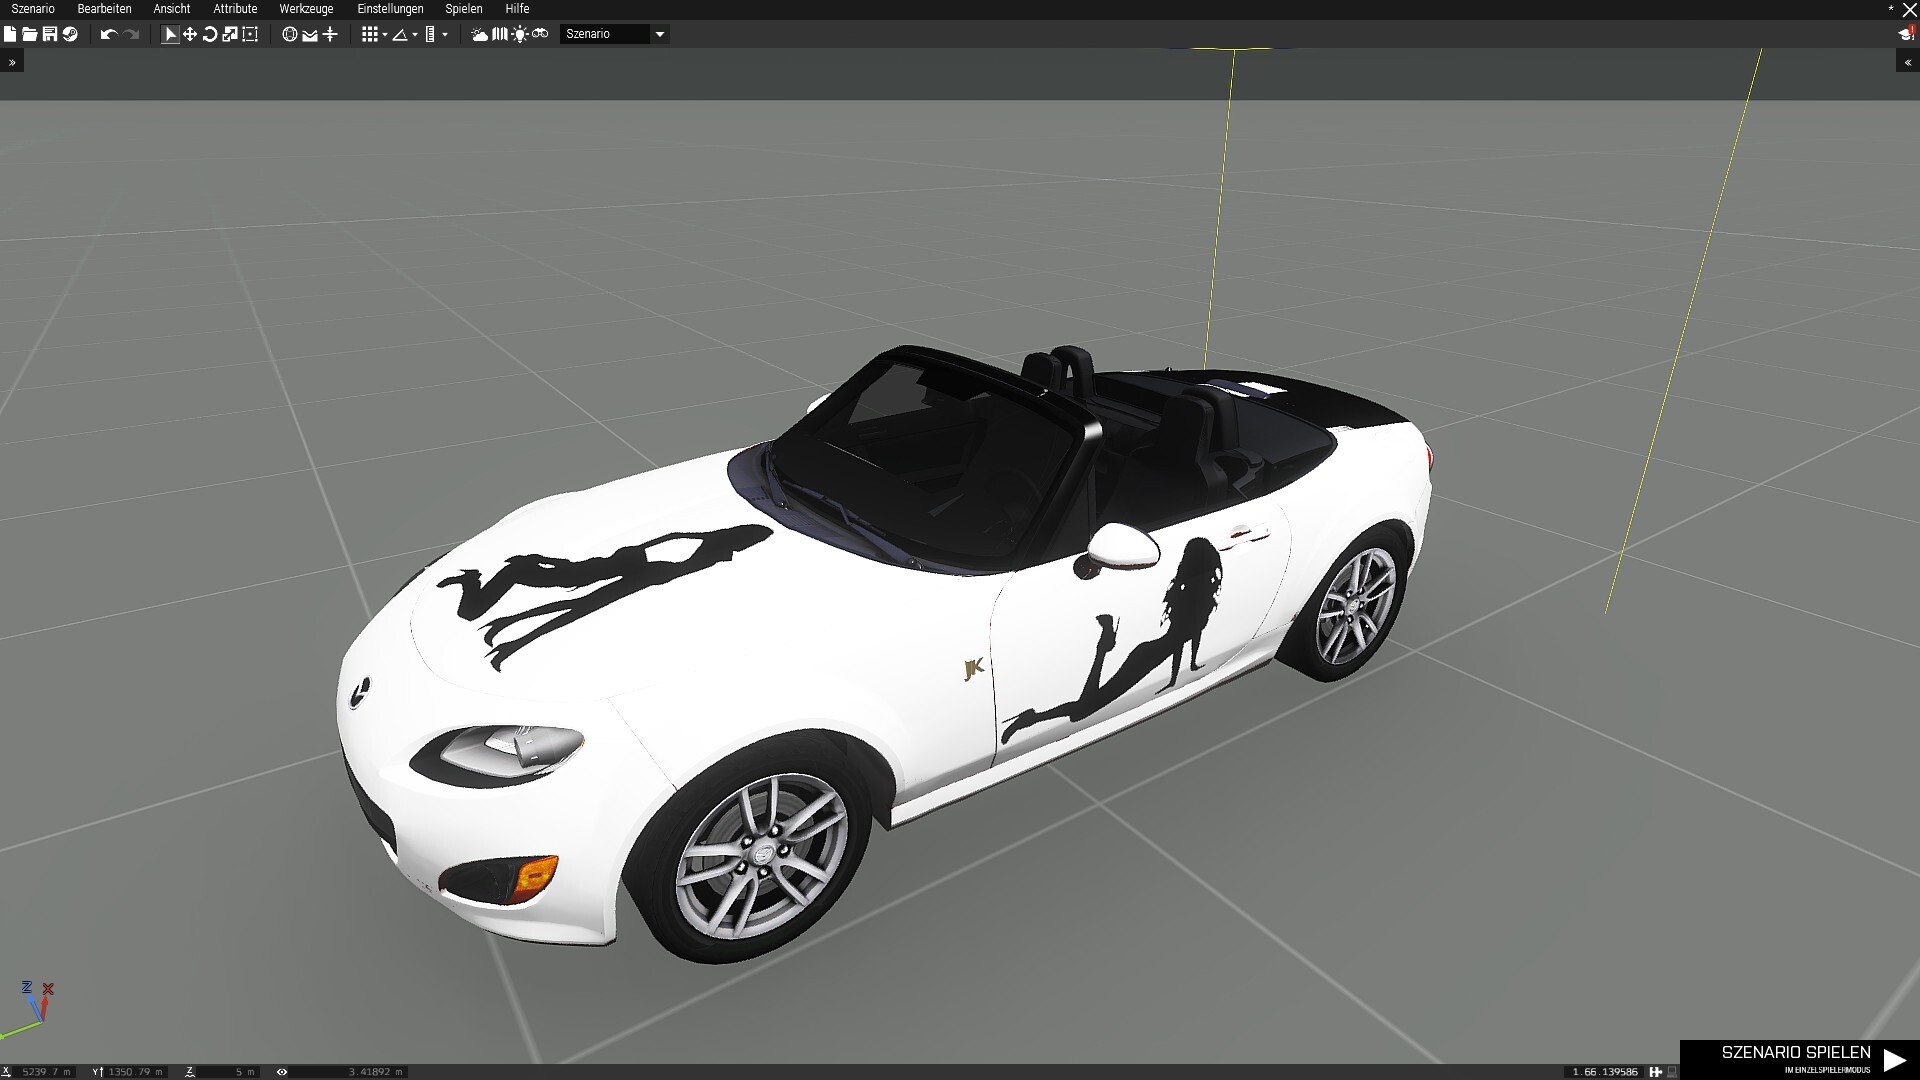Open the rotation grid angle dropdown arrow
1920x1080 pixels.
(x=415, y=35)
